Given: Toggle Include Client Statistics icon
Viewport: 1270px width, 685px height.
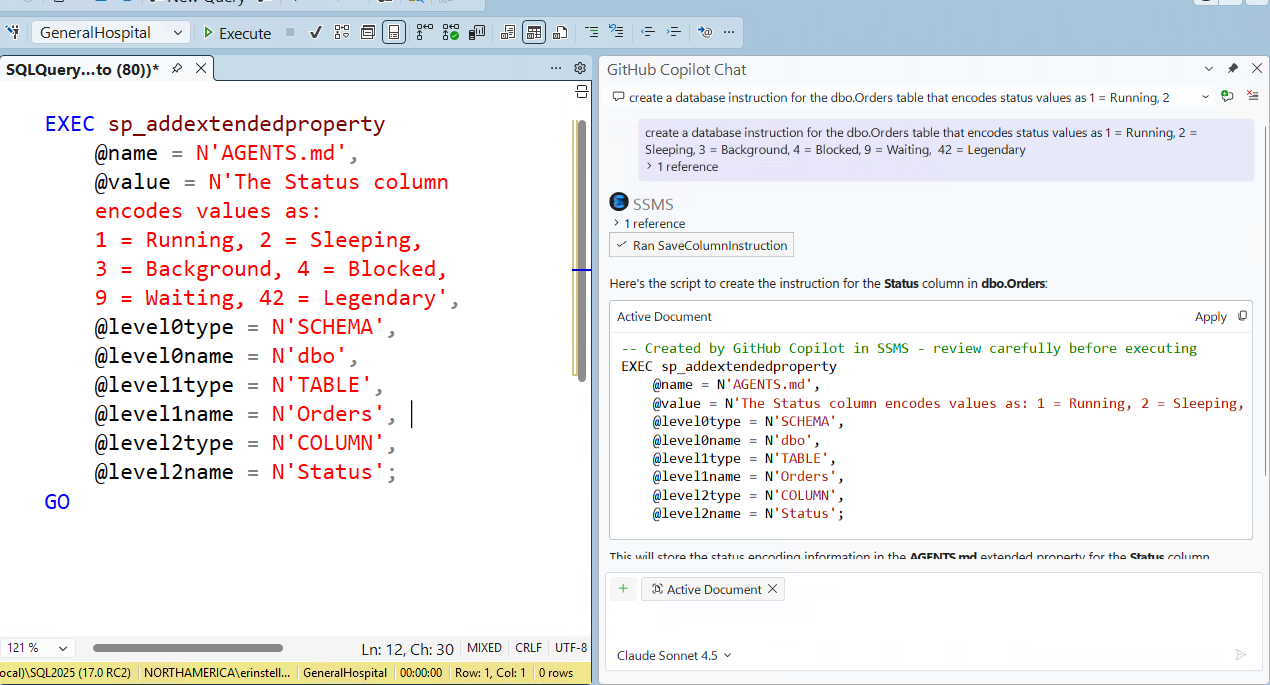Looking at the screenshot, I should (x=477, y=33).
